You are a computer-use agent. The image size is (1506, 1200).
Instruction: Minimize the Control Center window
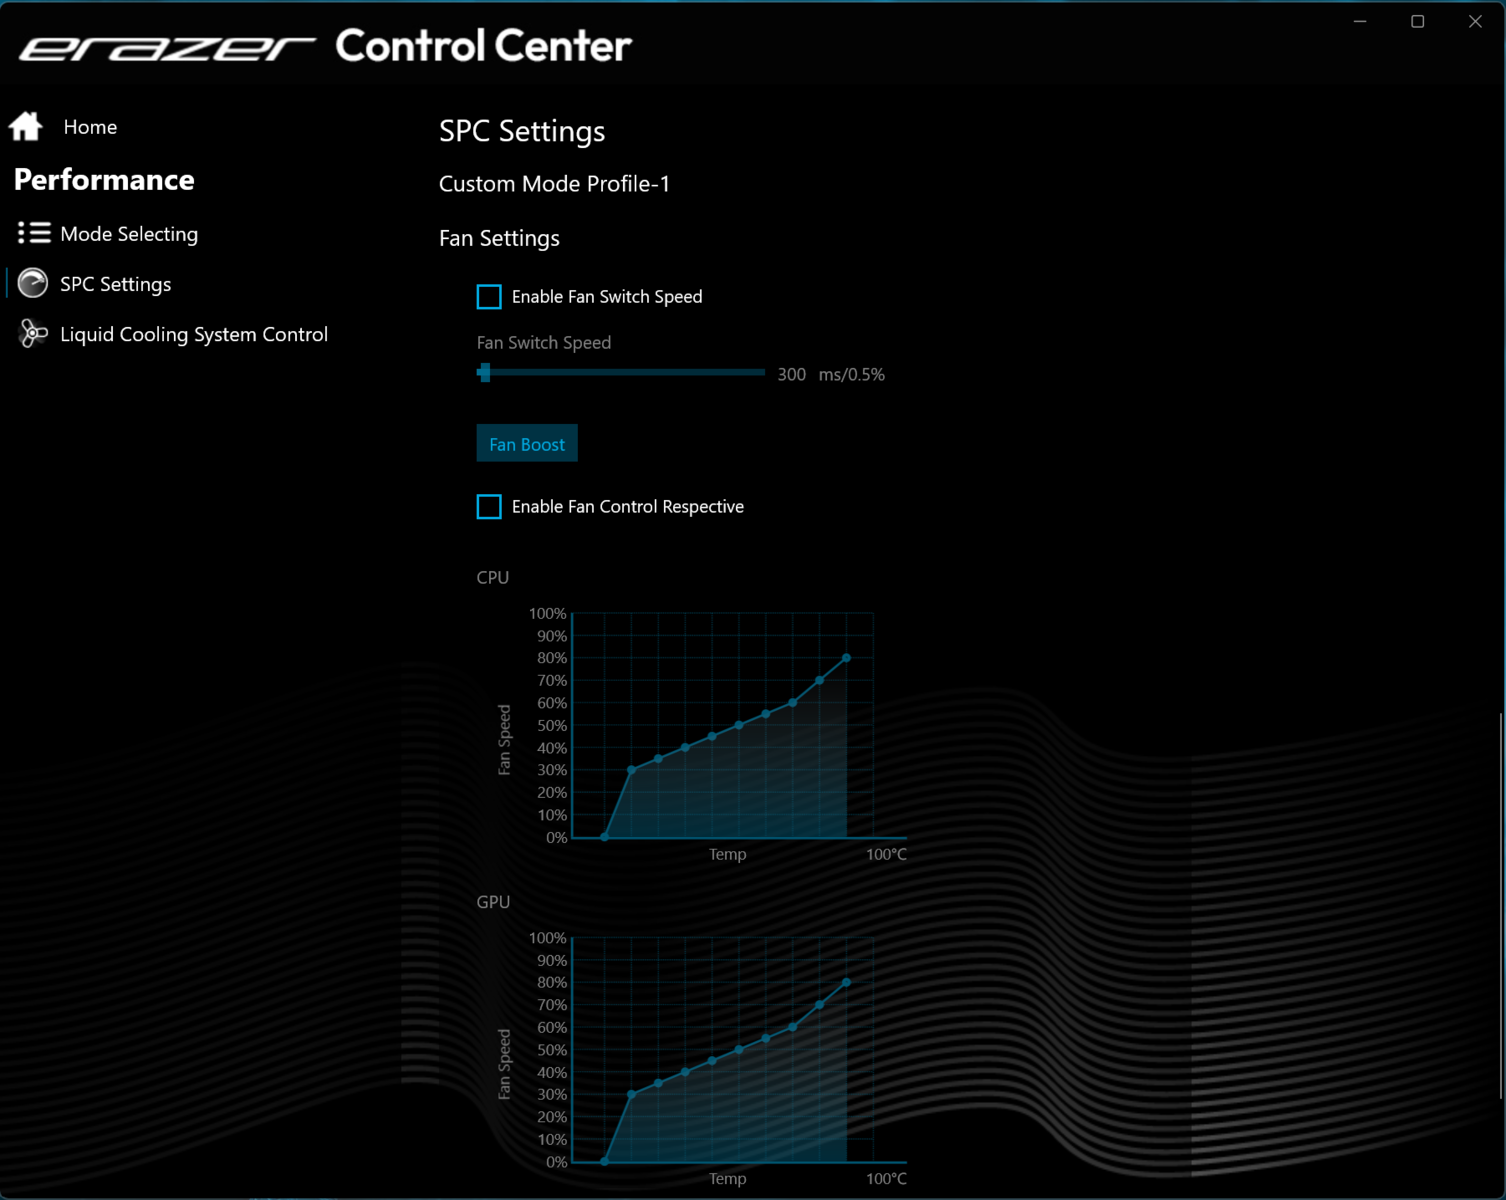[1360, 21]
